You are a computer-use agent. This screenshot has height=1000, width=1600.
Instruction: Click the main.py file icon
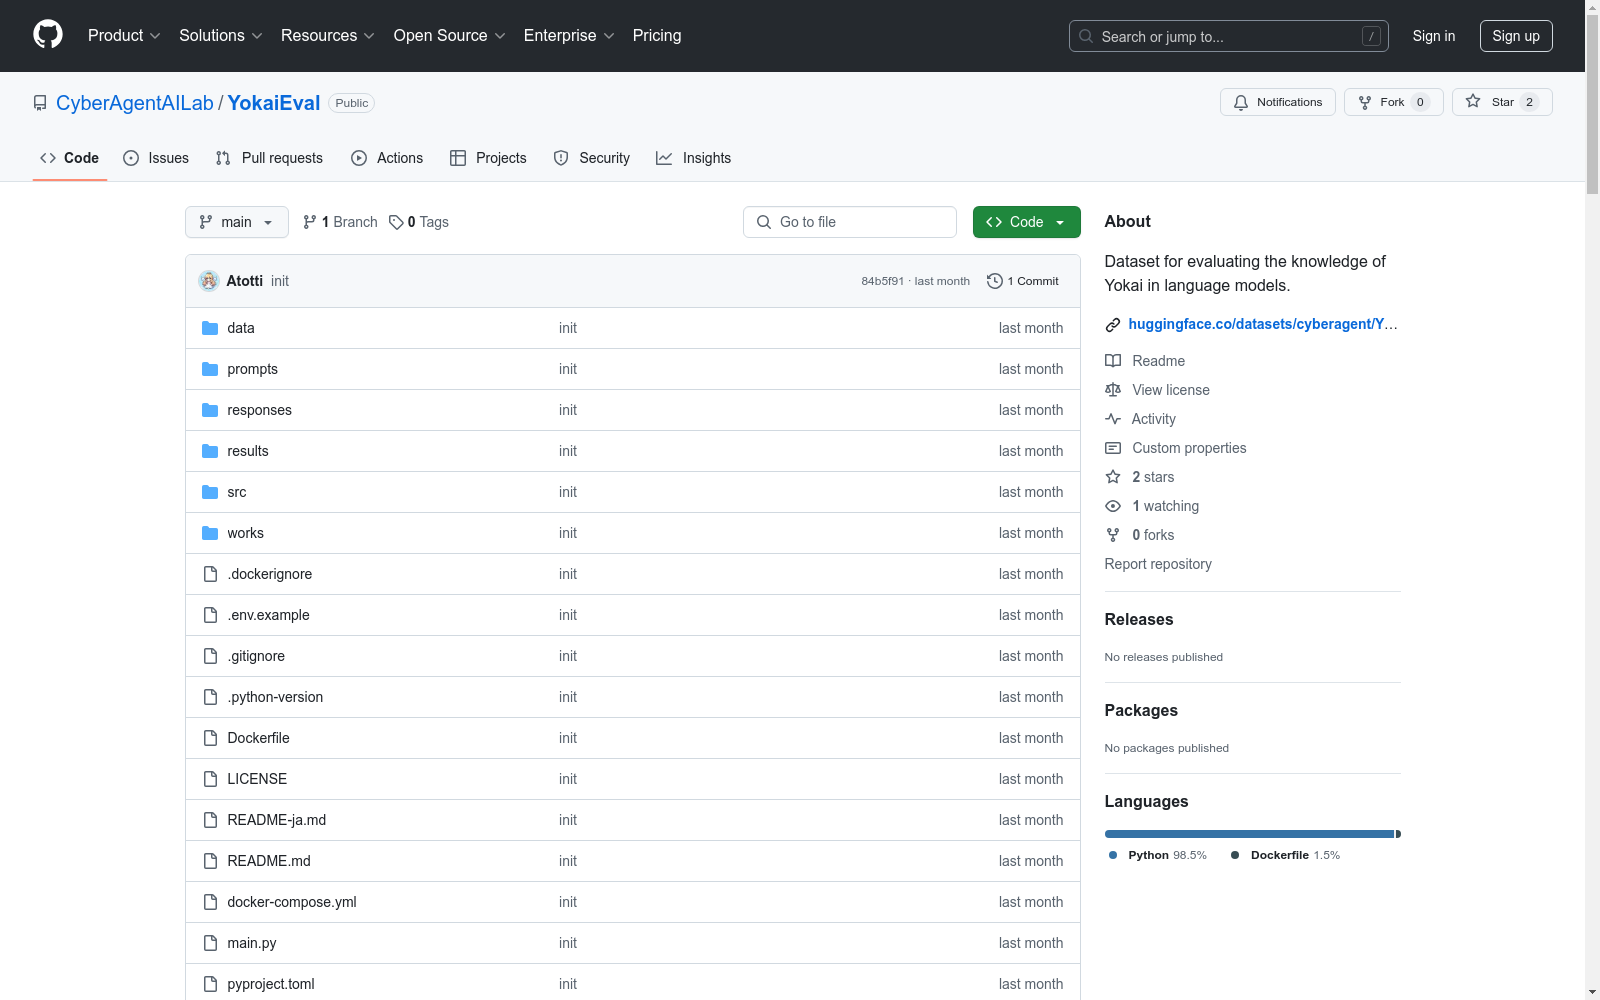(210, 943)
